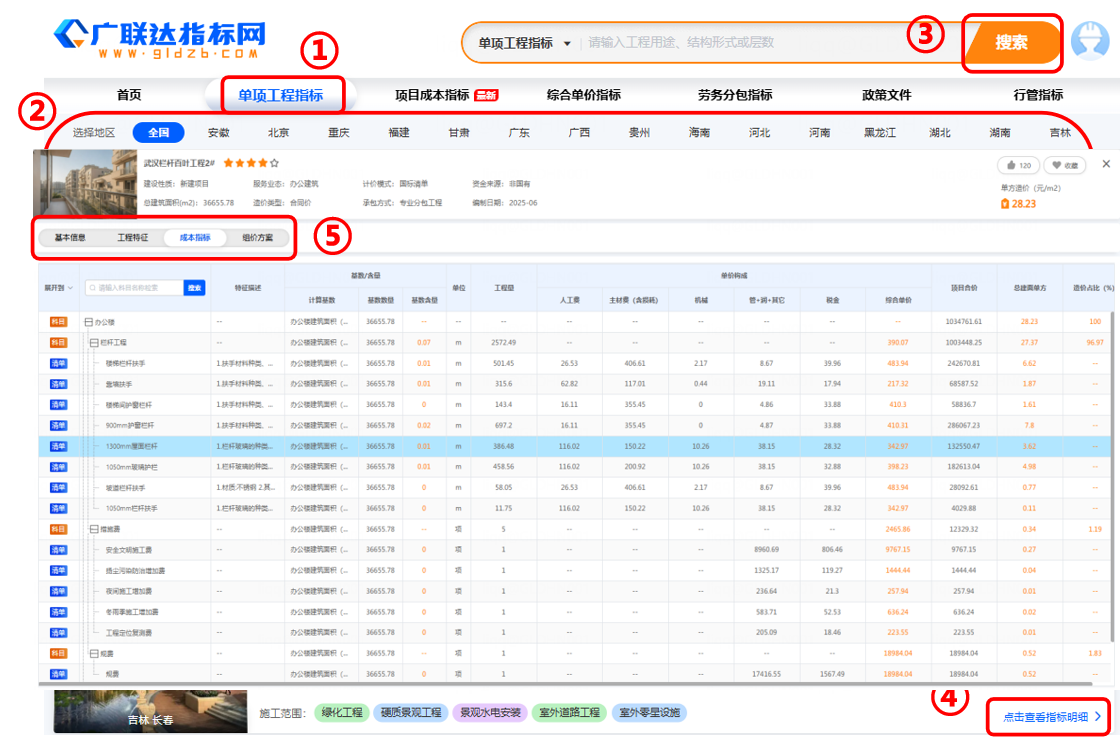
Task: Switch to the 基本信息 tab
Action: tap(70, 238)
